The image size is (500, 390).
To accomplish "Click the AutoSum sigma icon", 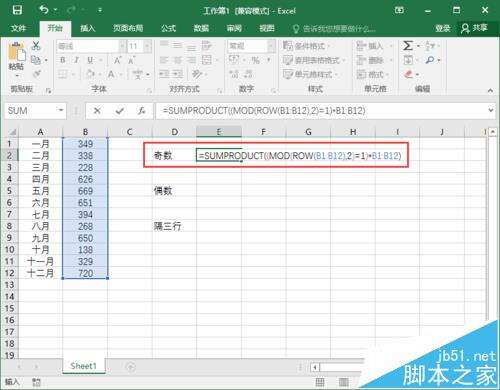I will pyautogui.click(x=408, y=46).
